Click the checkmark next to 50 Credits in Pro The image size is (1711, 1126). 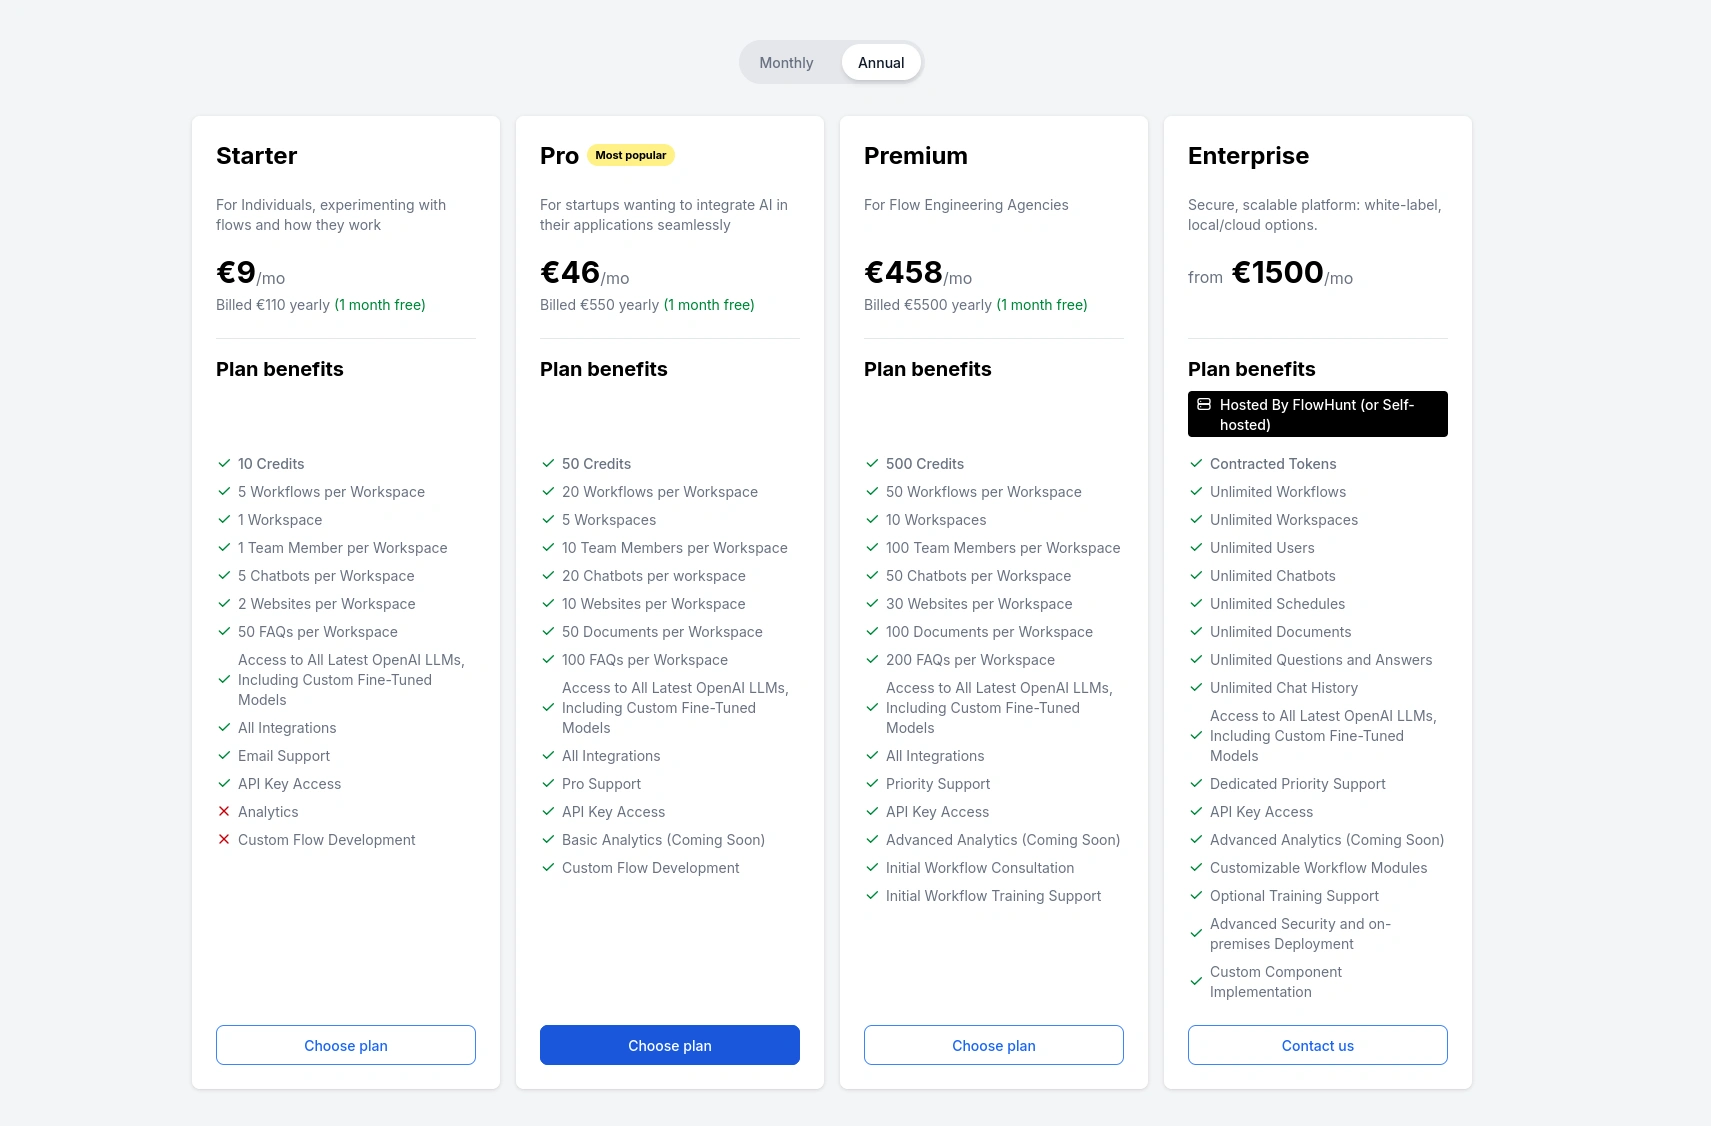tap(548, 463)
